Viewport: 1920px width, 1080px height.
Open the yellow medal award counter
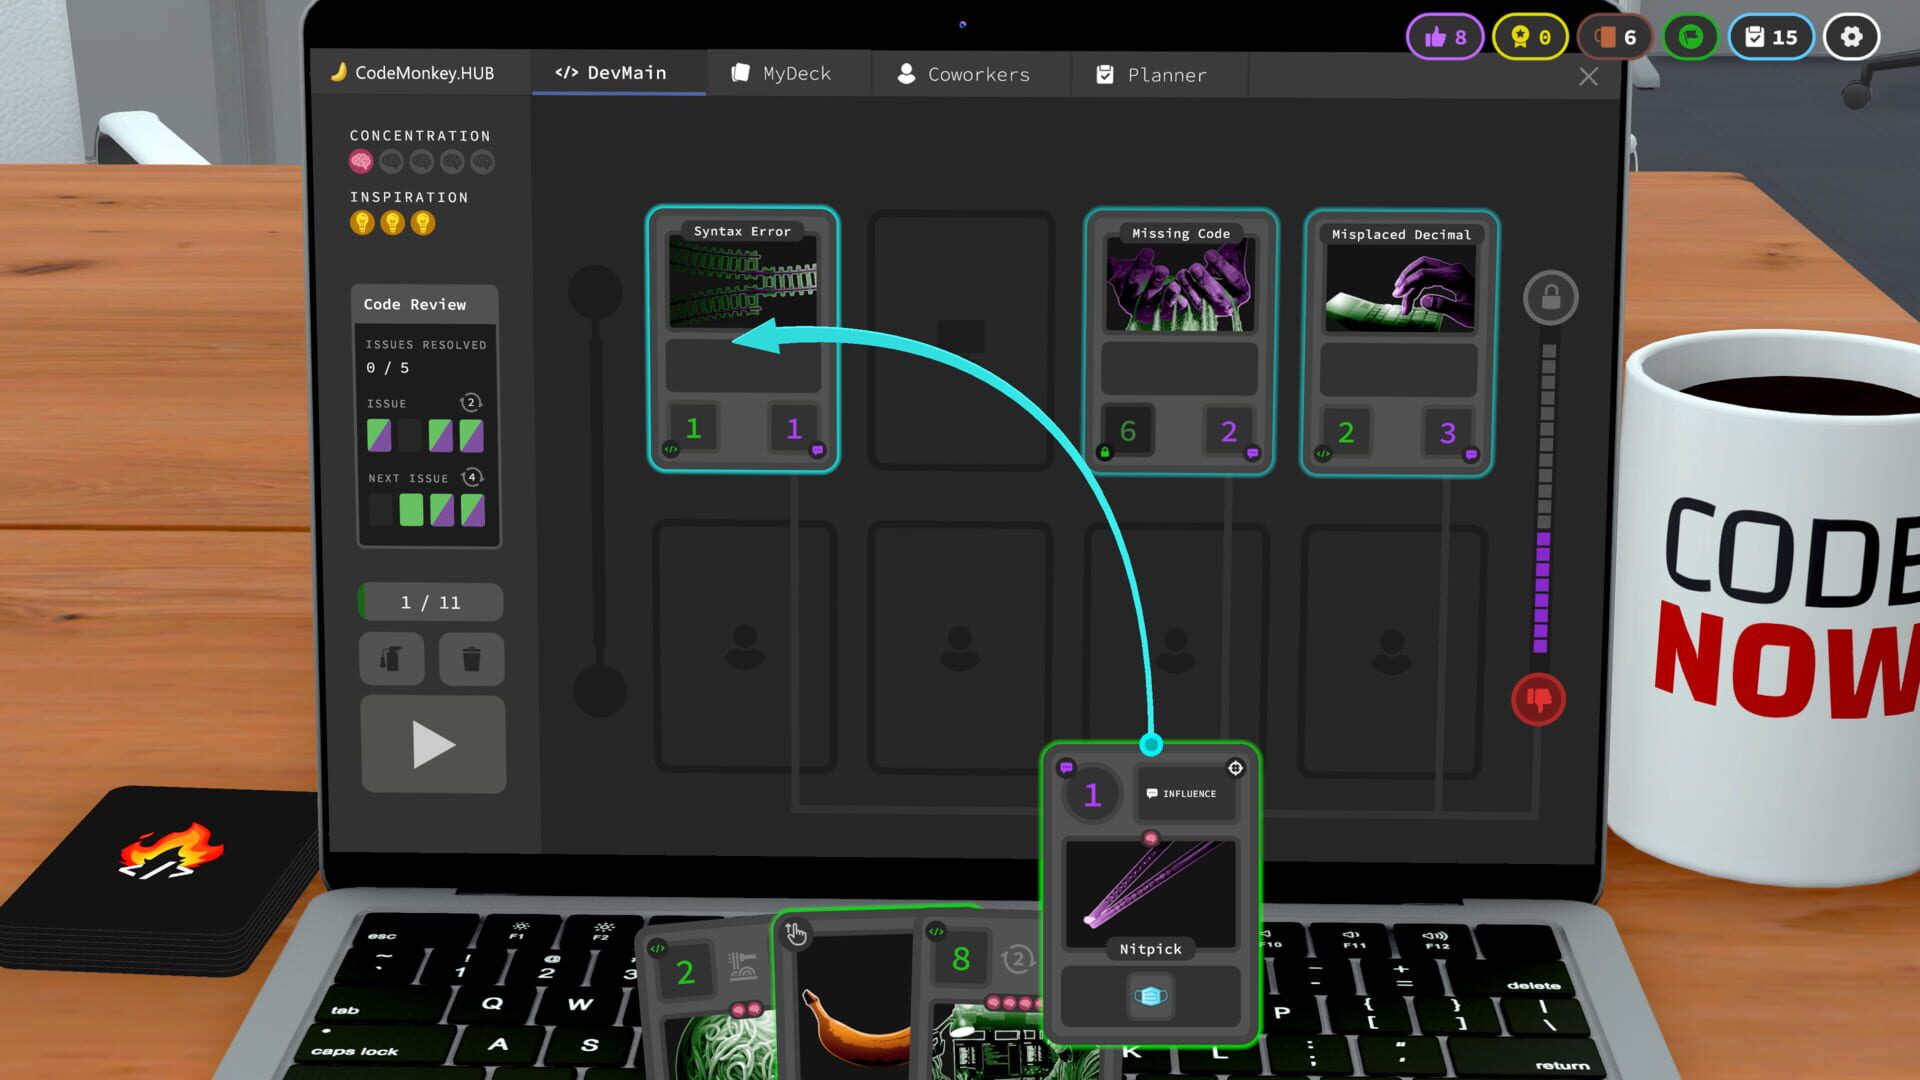coord(1519,36)
